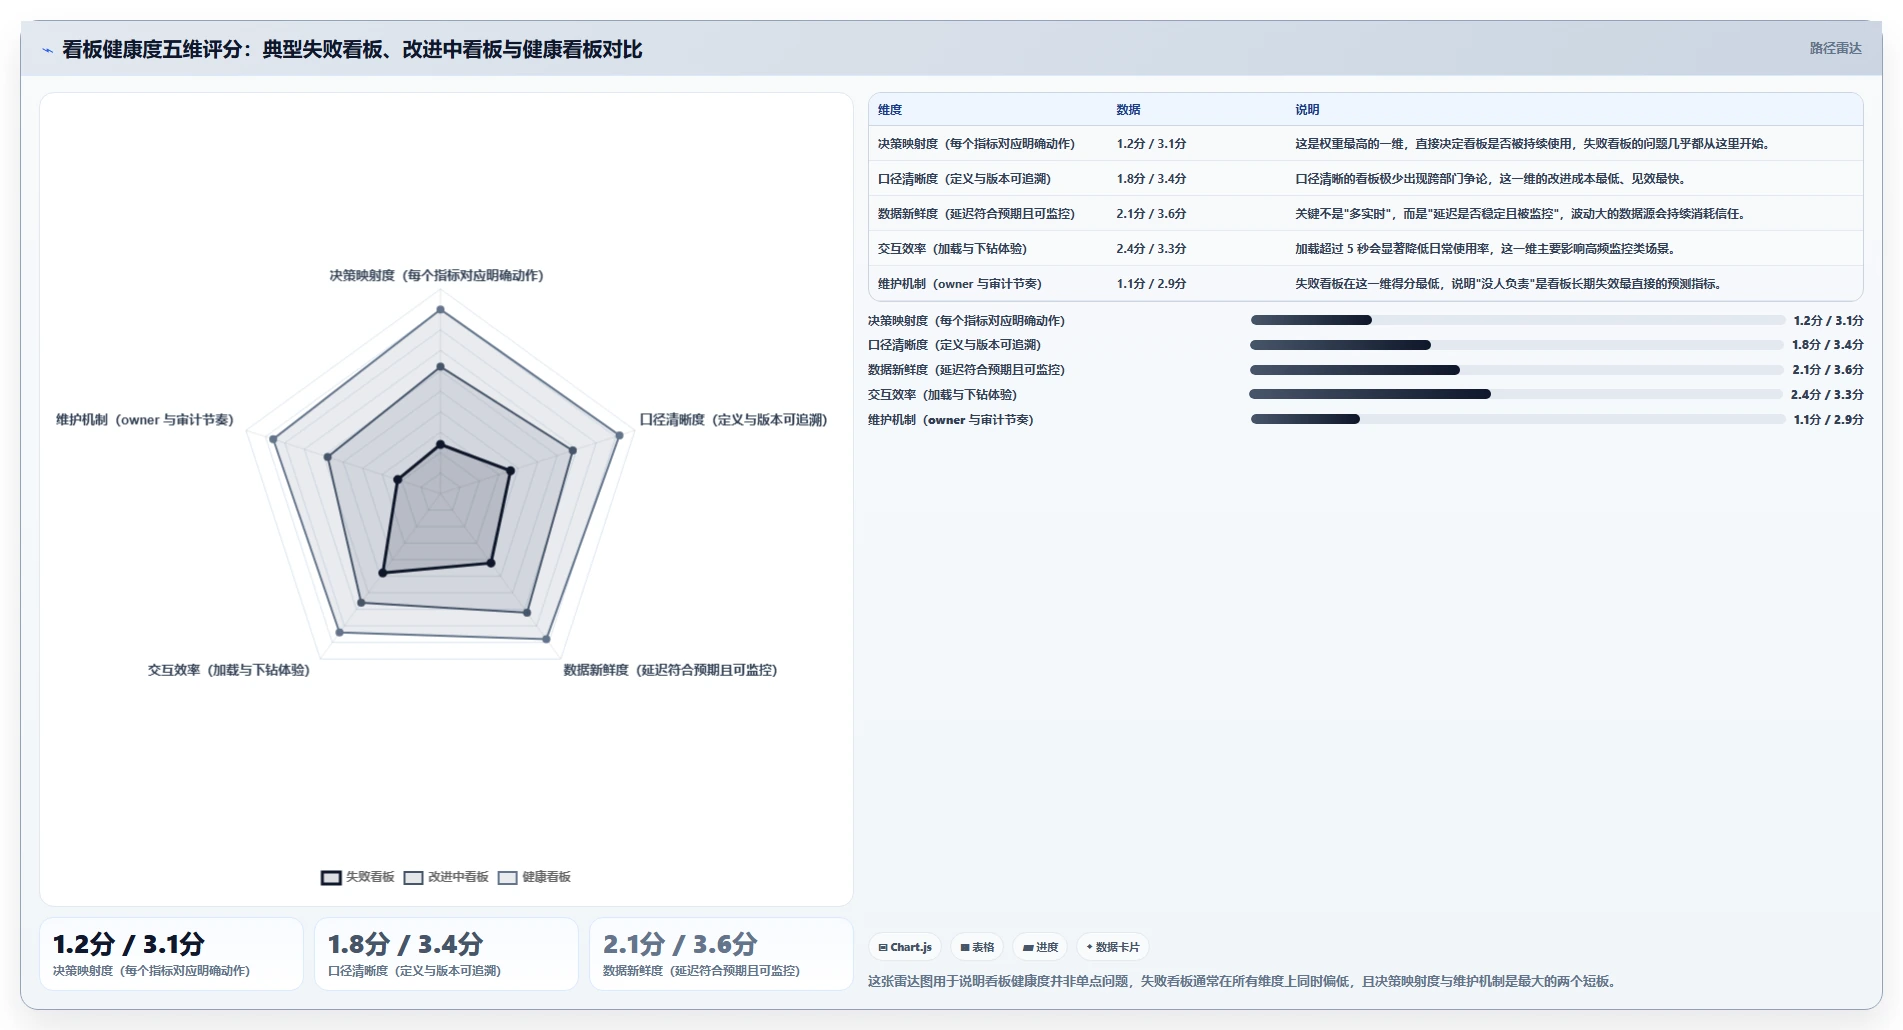Click the radar axis label 决策映射度
Viewport: 1903px width, 1030px height.
(x=436, y=275)
